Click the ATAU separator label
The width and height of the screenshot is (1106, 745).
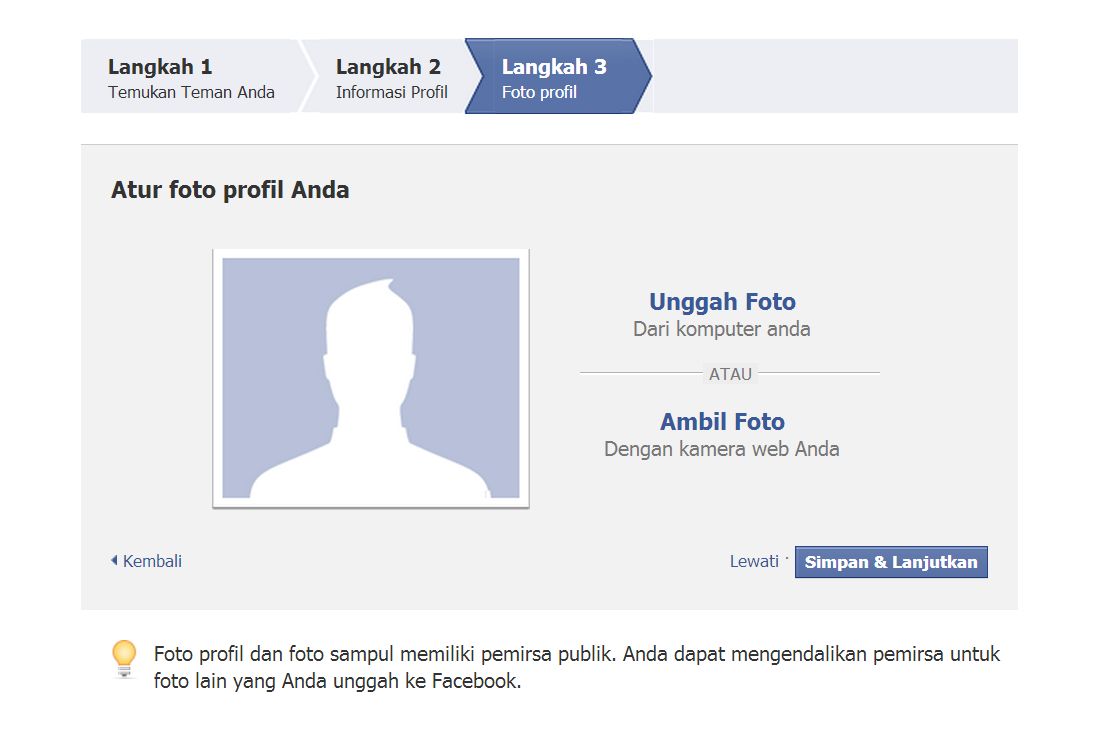click(730, 374)
